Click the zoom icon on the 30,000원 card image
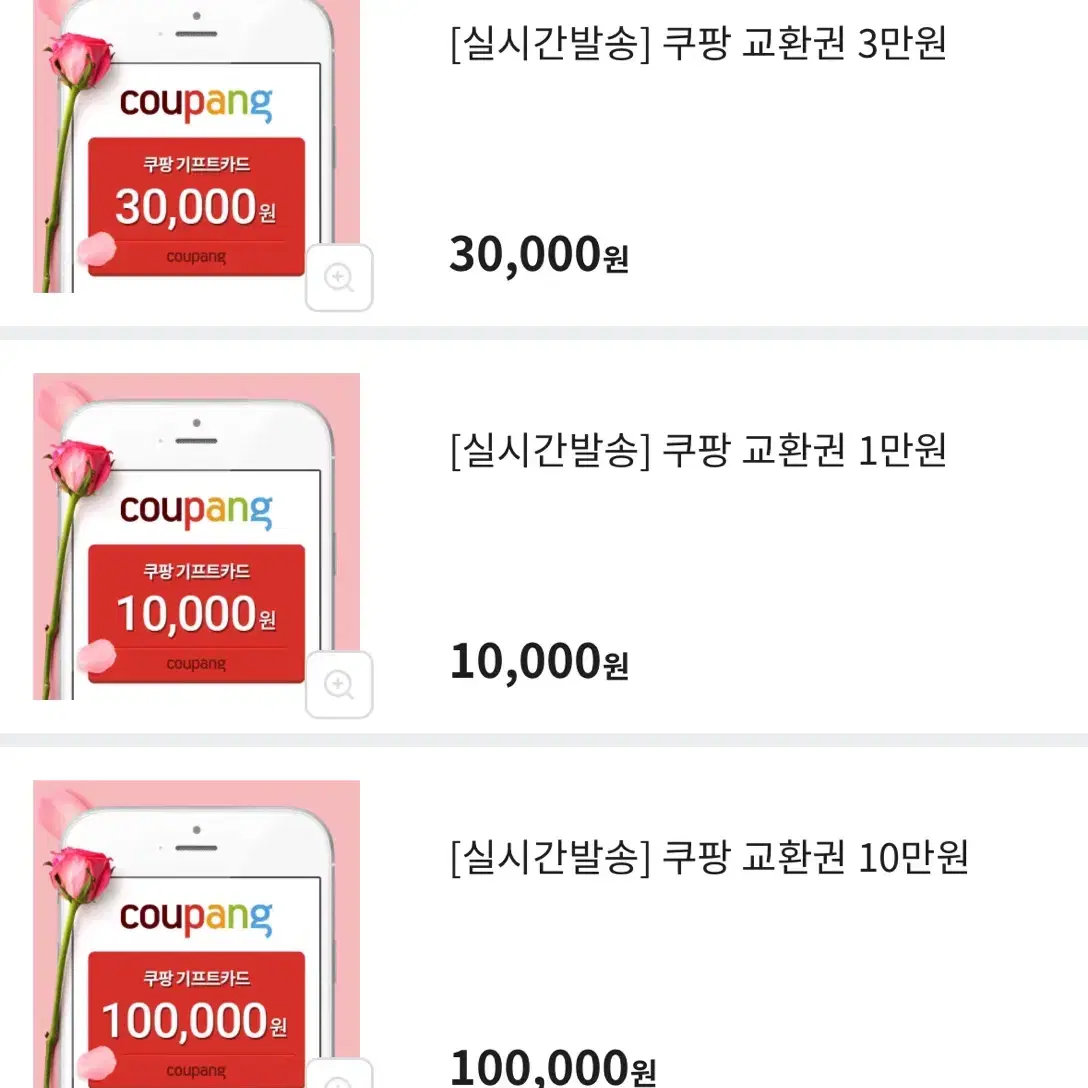The width and height of the screenshot is (1088, 1088). [339, 278]
